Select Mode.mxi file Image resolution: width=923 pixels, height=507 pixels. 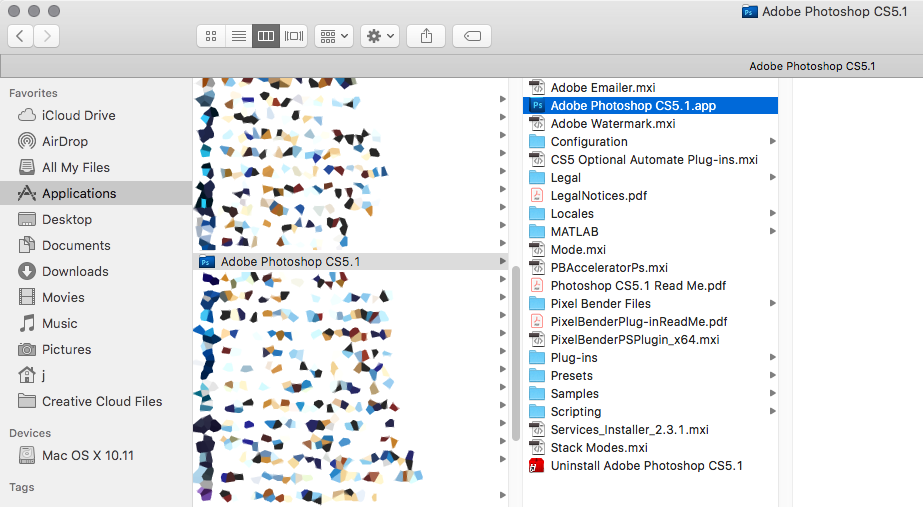(650, 250)
